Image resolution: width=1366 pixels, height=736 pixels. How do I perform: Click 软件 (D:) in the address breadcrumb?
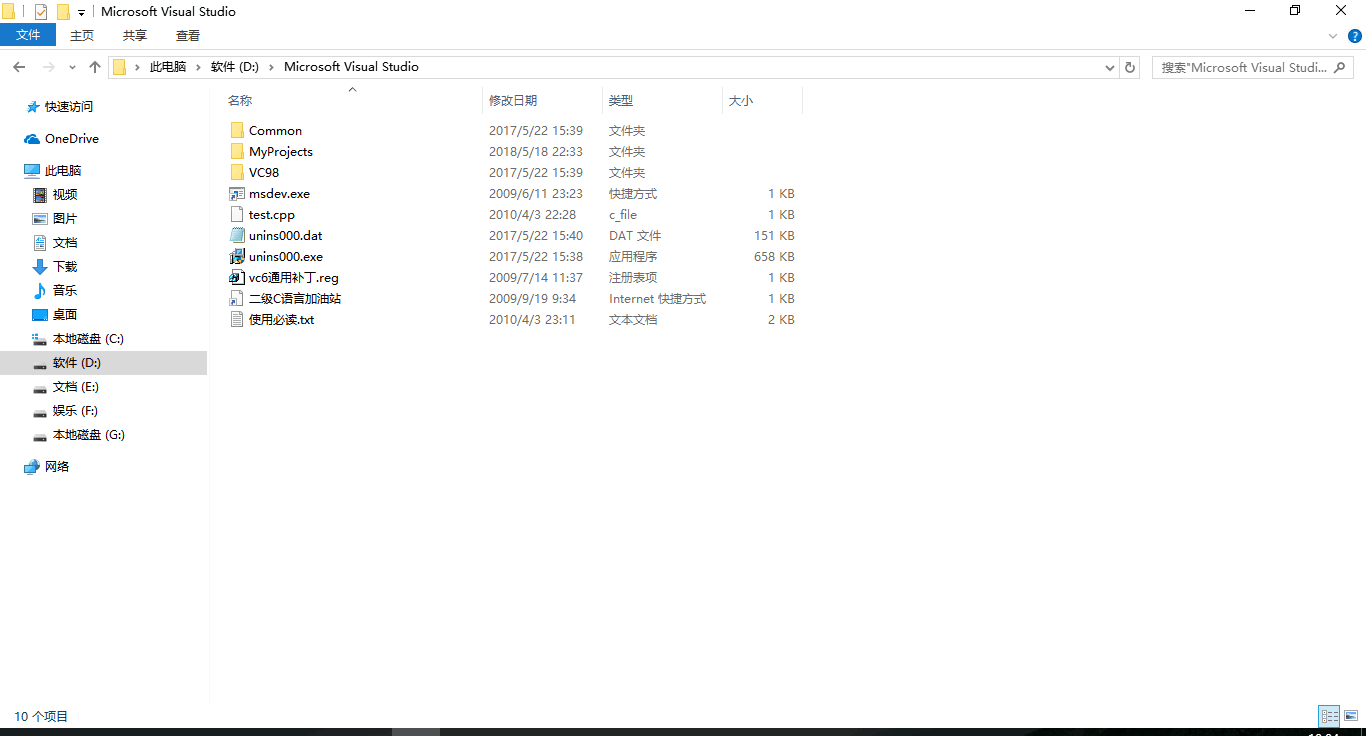click(x=234, y=67)
